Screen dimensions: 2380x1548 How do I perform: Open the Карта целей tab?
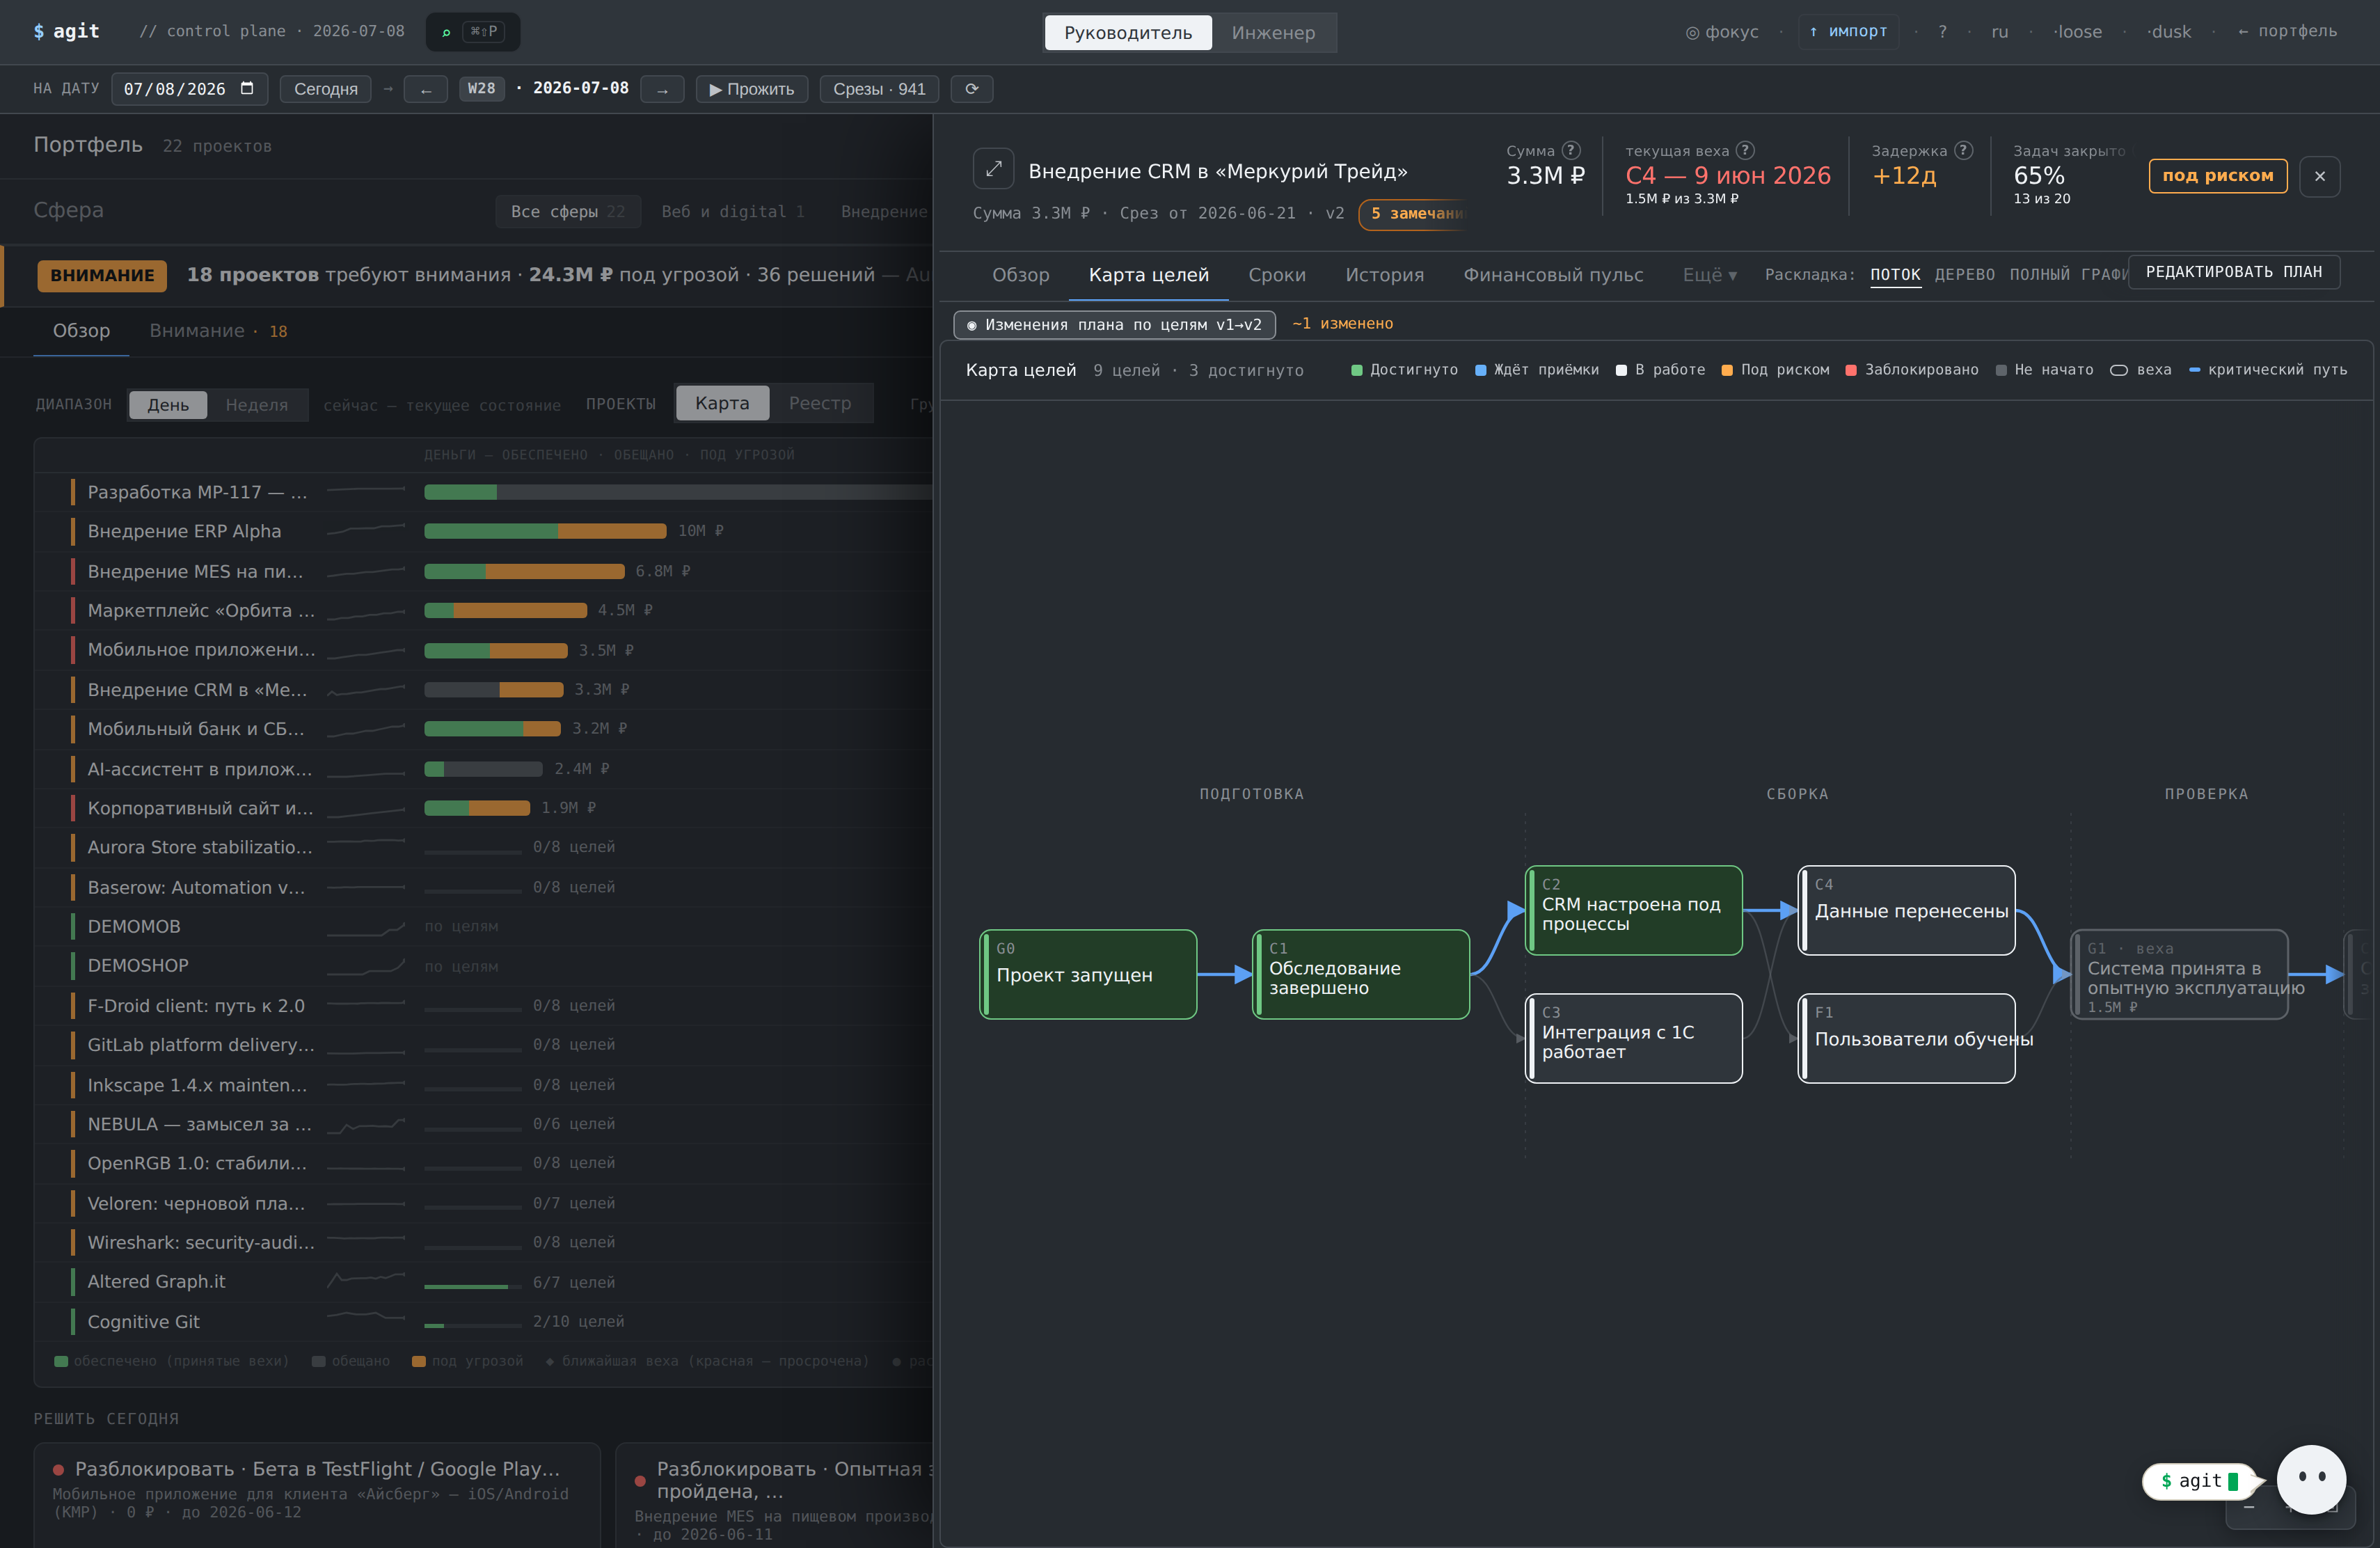(1148, 275)
